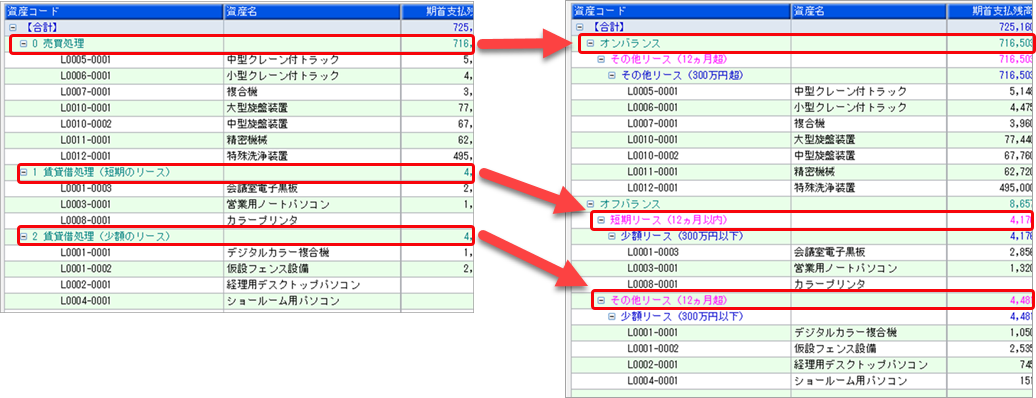Click 複合機 name in left grid

click(x=242, y=92)
